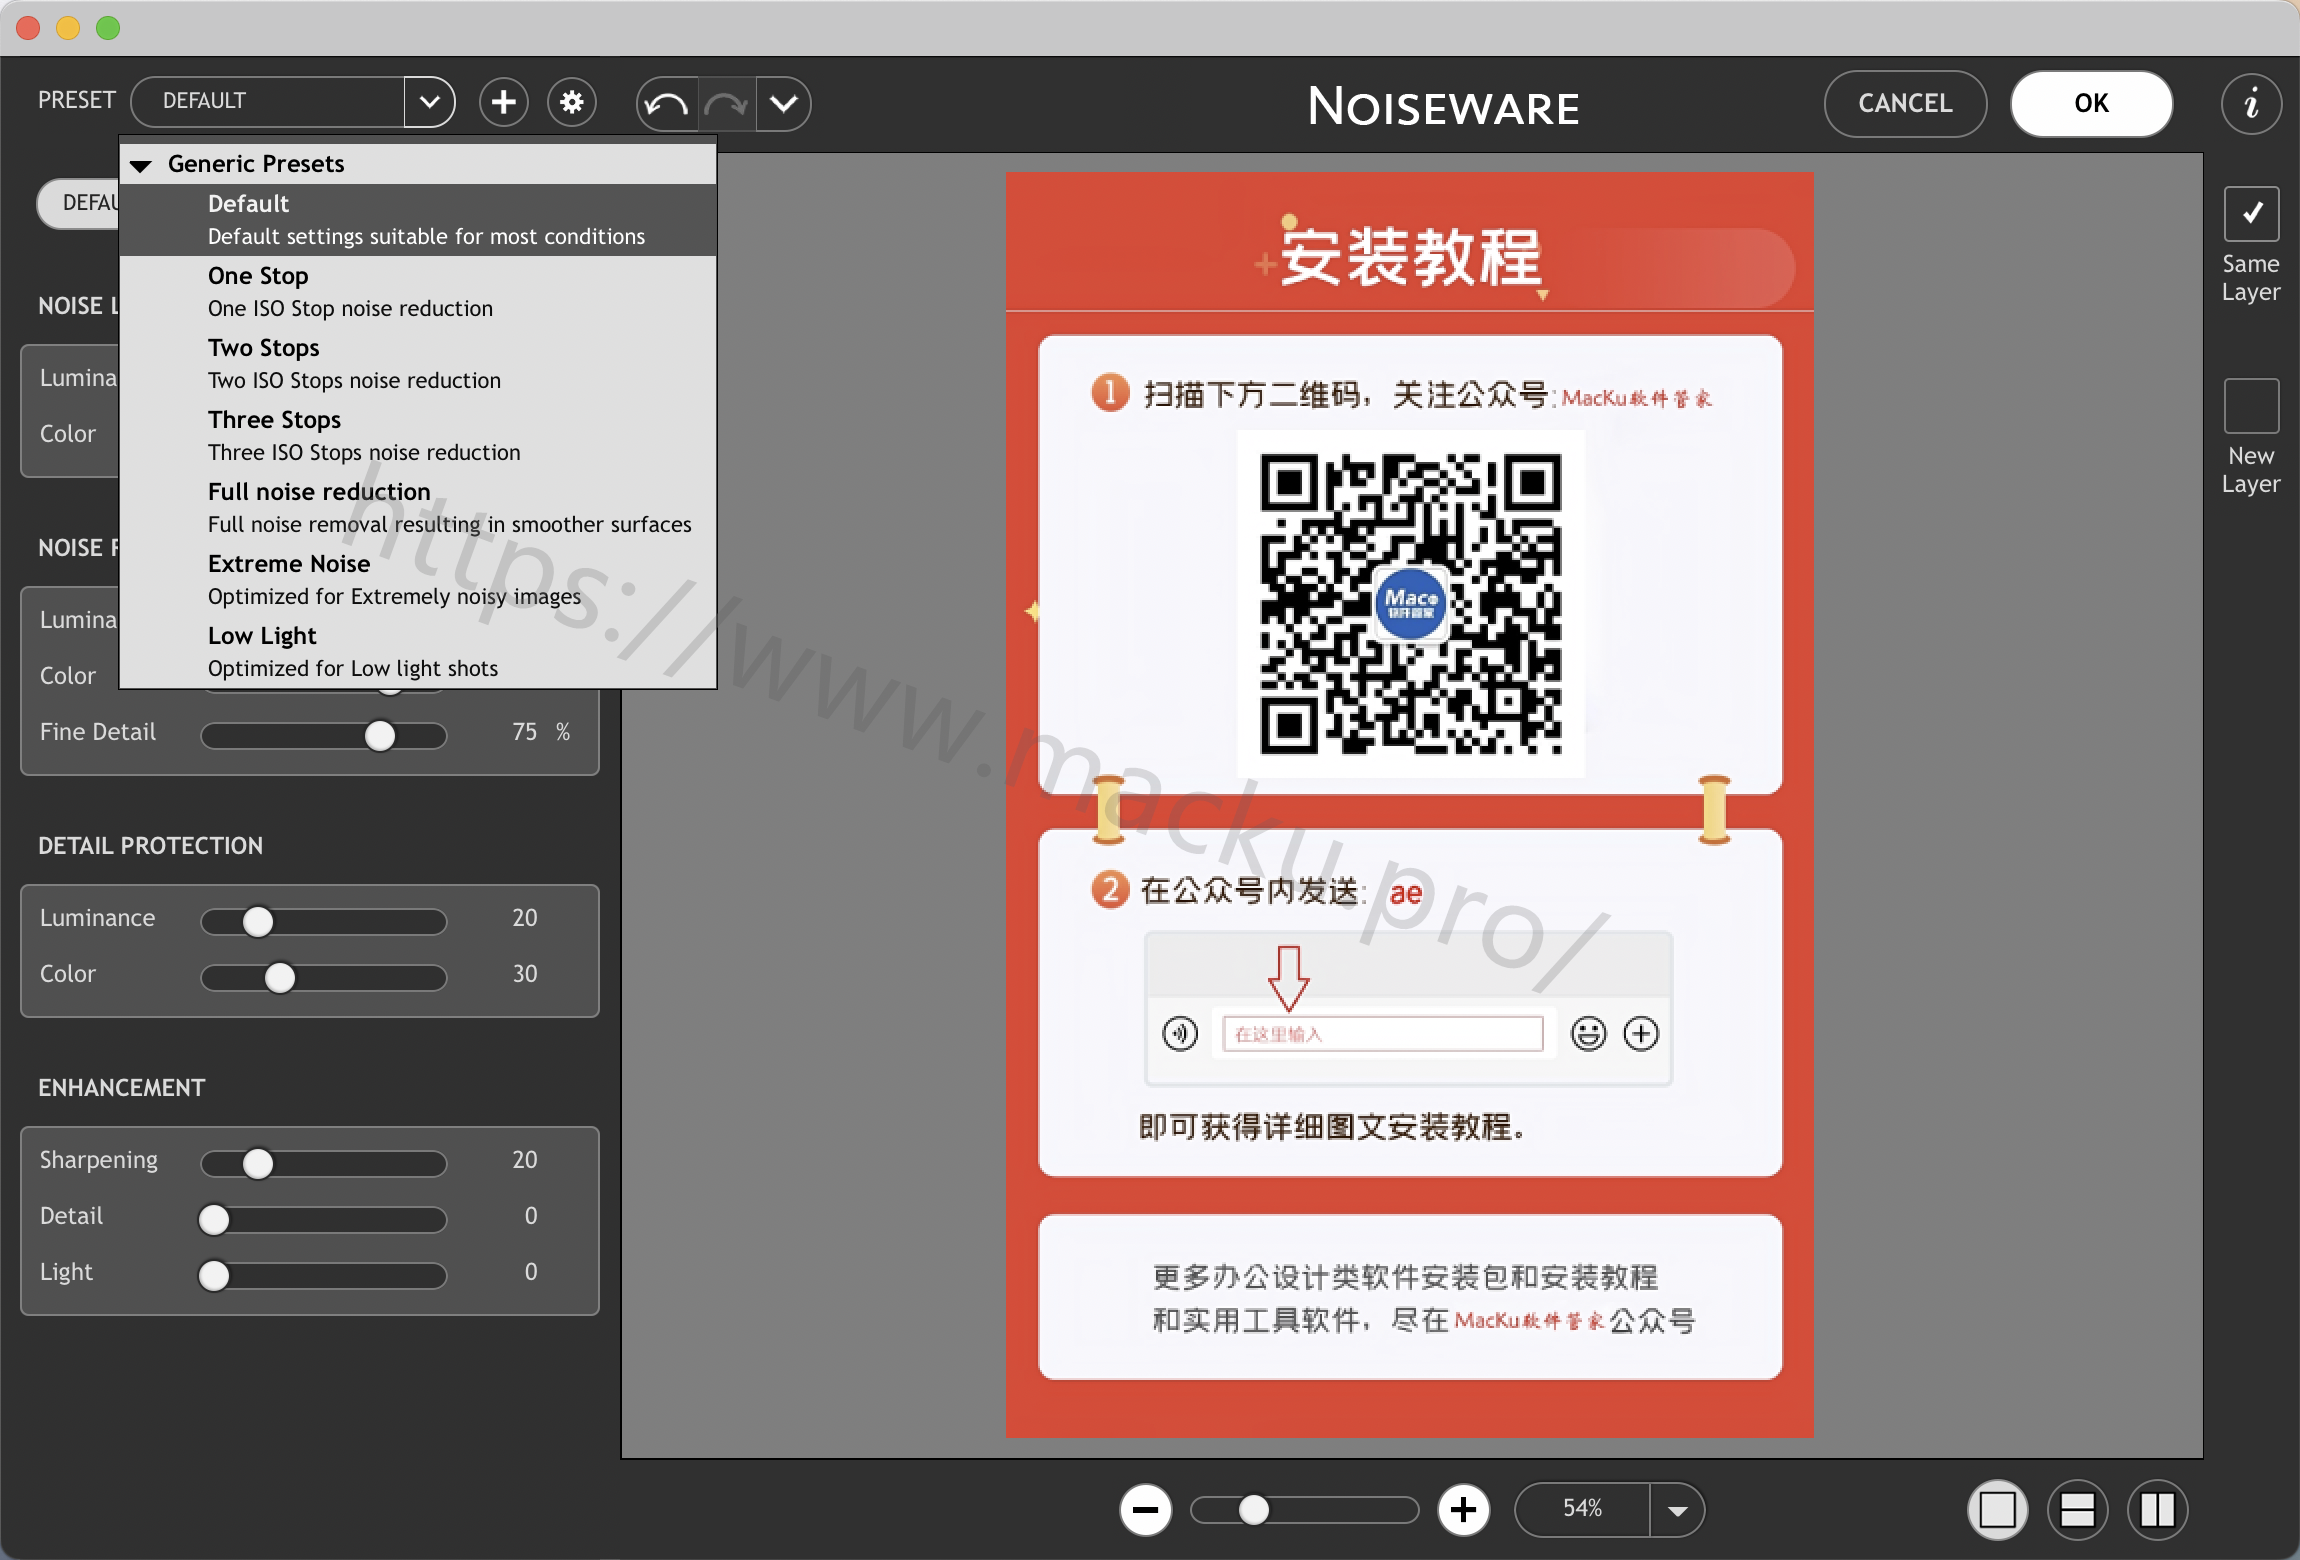Switch to horizontal split preview
Image resolution: width=2300 pixels, height=1560 pixels.
point(2078,1509)
